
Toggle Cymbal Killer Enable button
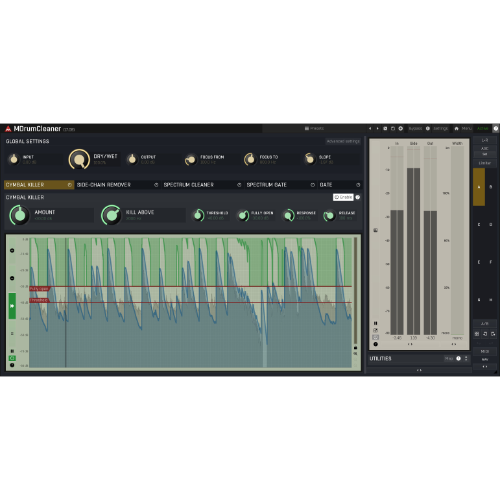pyautogui.click(x=343, y=197)
